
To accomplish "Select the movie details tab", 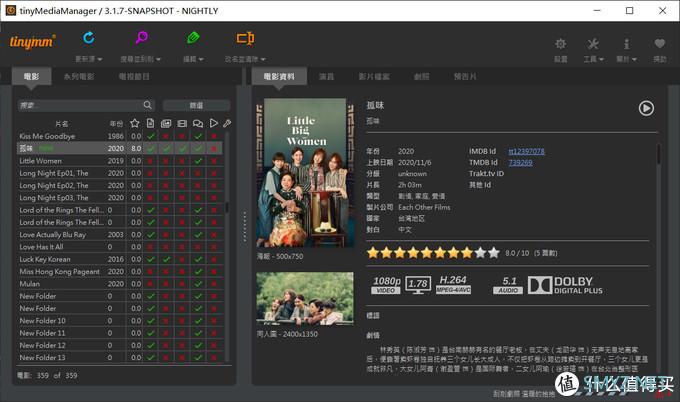I will (279, 76).
